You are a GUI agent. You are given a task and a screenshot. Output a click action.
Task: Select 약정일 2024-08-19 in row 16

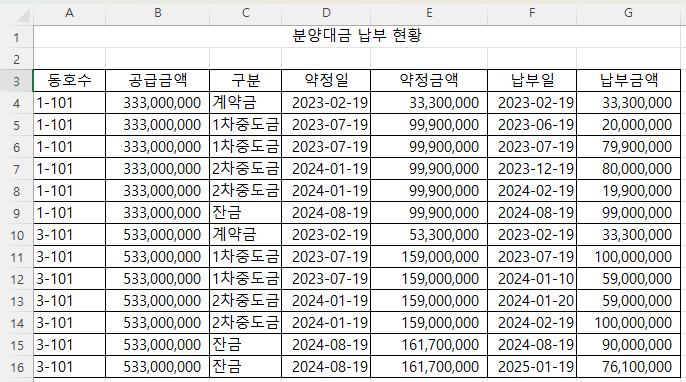[x=326, y=367]
